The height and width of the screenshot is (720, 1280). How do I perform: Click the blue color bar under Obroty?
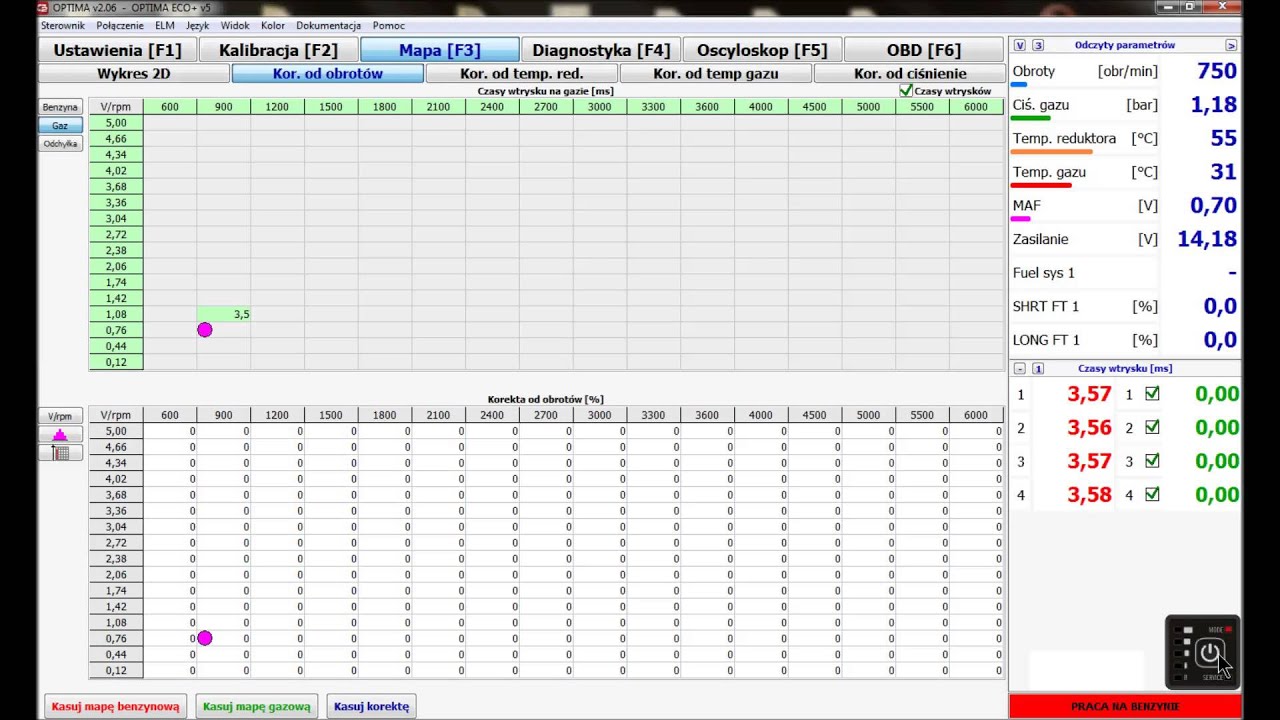(1019, 86)
